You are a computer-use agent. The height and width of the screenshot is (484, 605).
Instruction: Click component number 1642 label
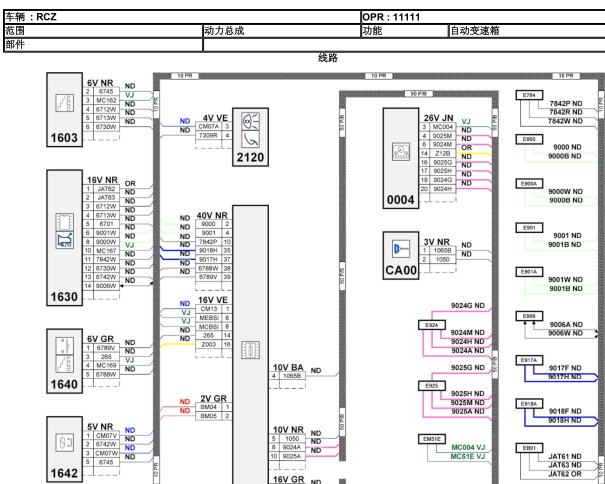[x=64, y=473]
